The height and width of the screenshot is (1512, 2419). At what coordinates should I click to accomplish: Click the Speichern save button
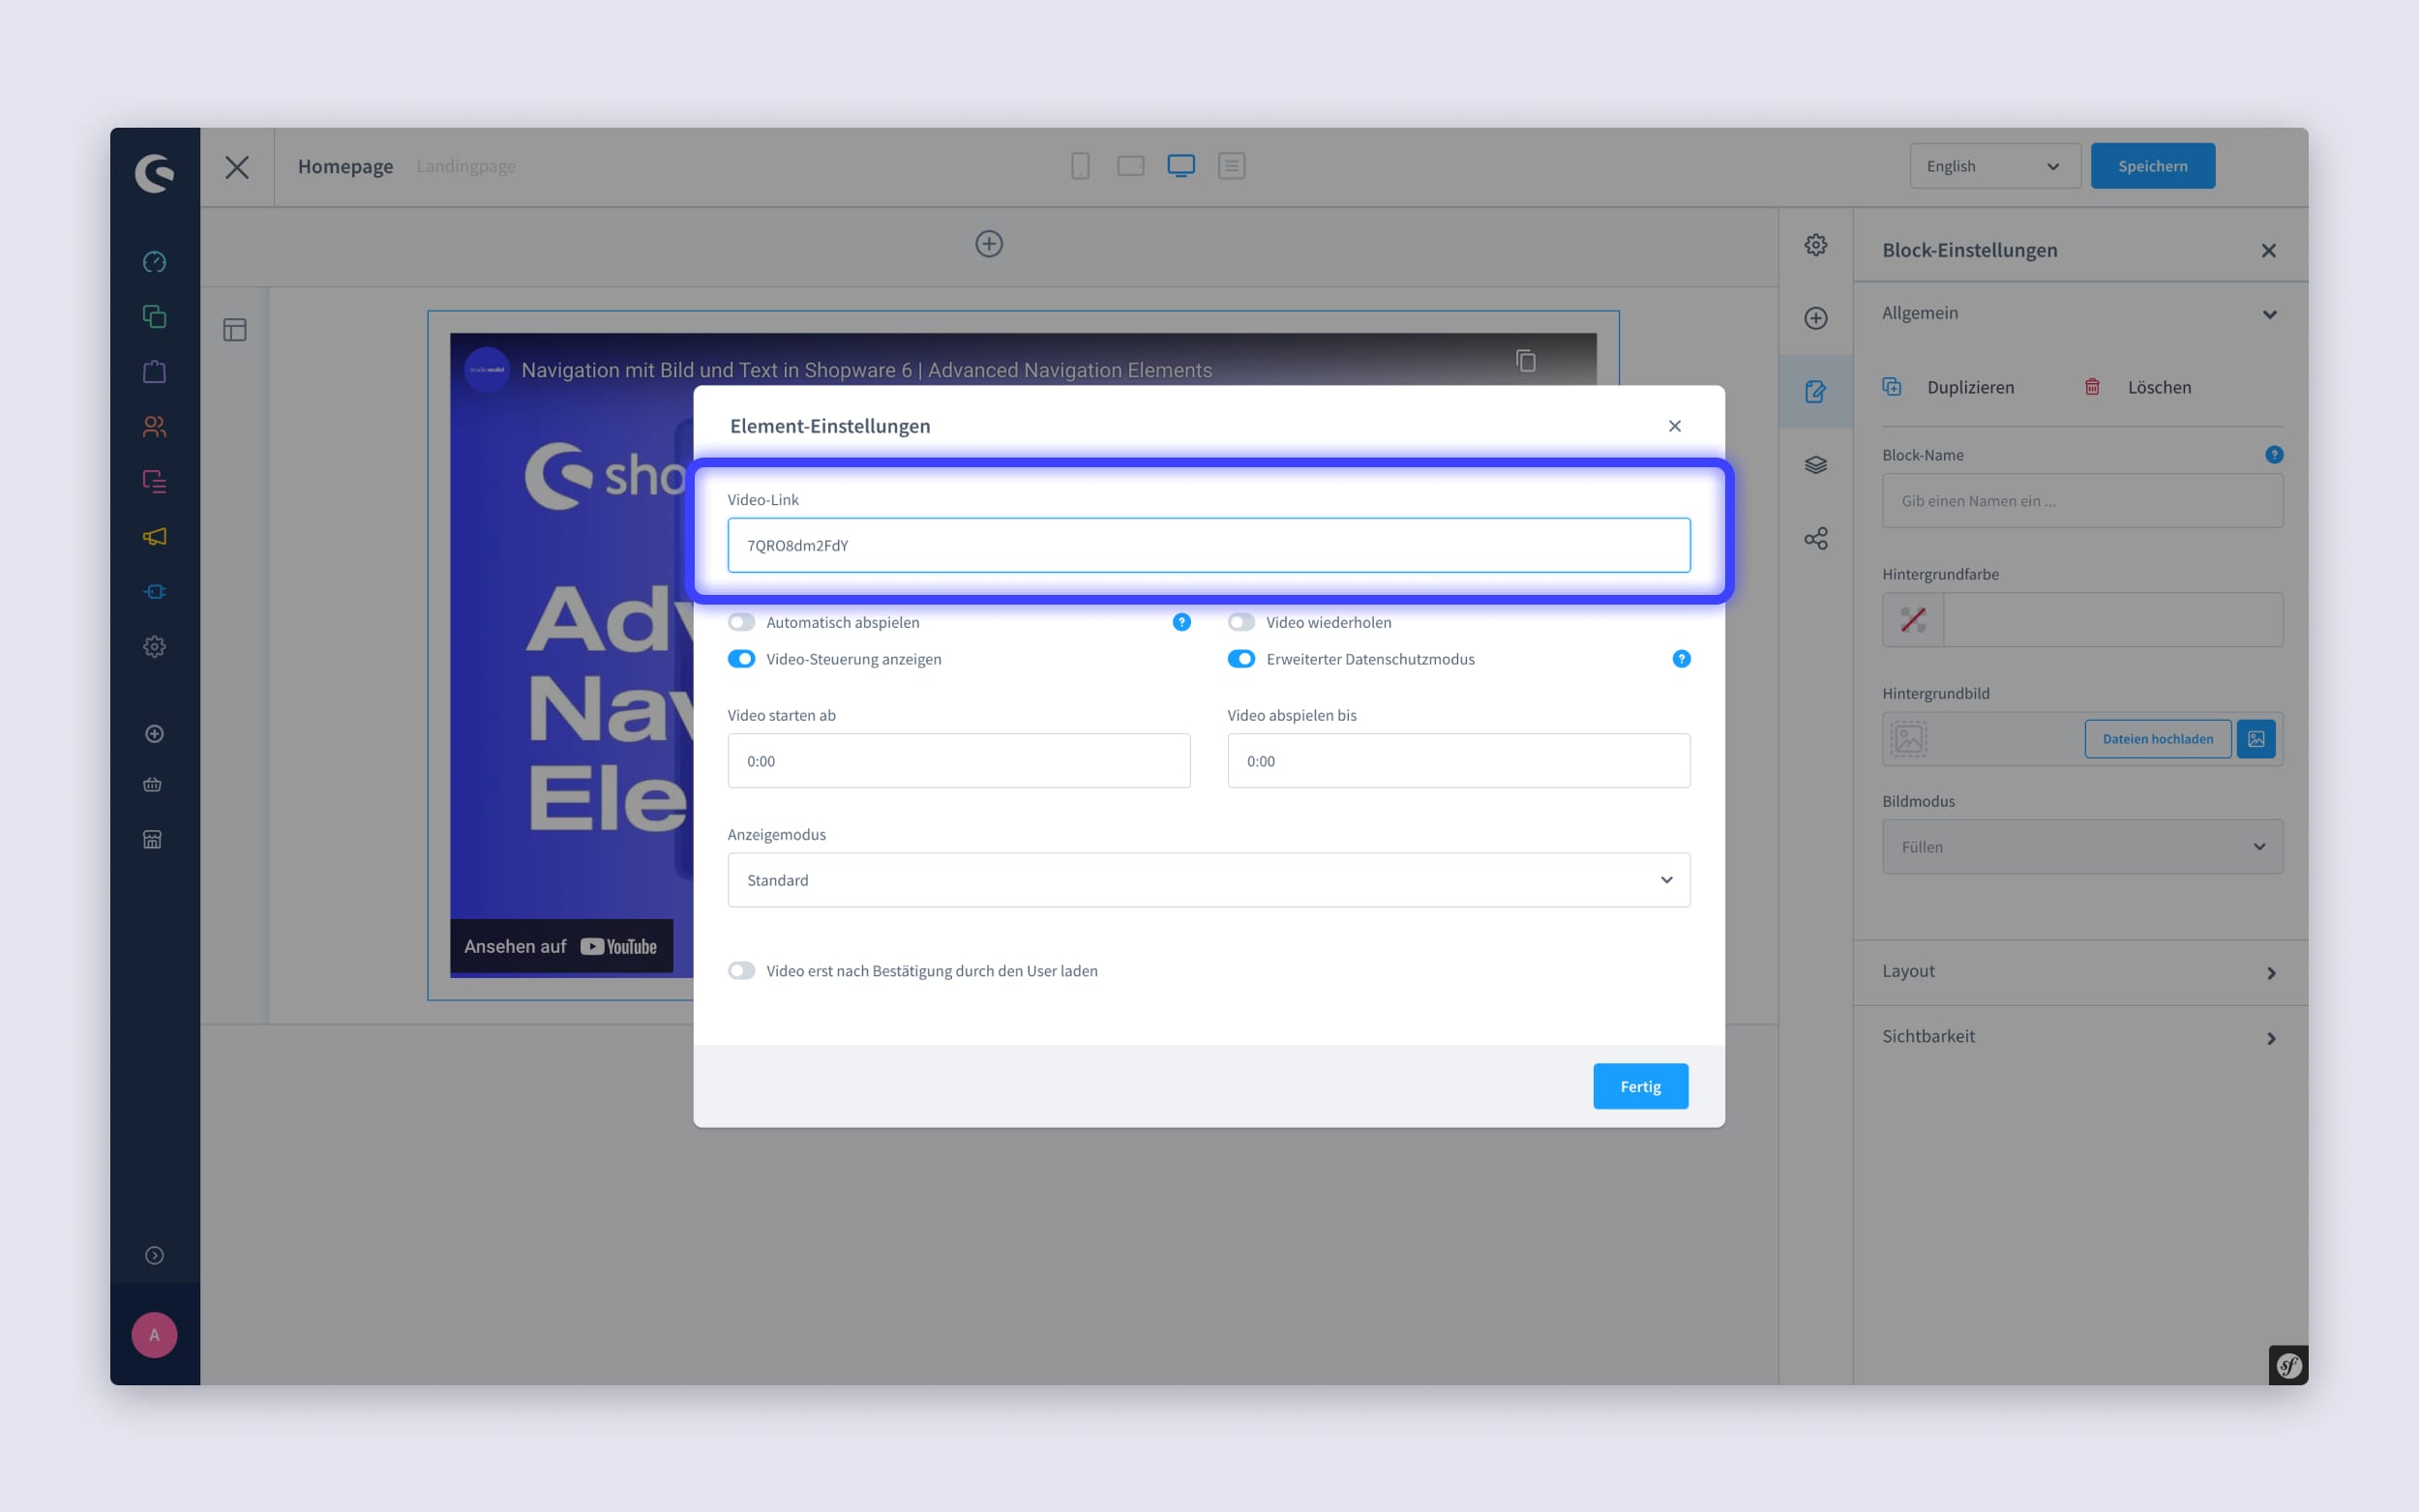click(2153, 165)
